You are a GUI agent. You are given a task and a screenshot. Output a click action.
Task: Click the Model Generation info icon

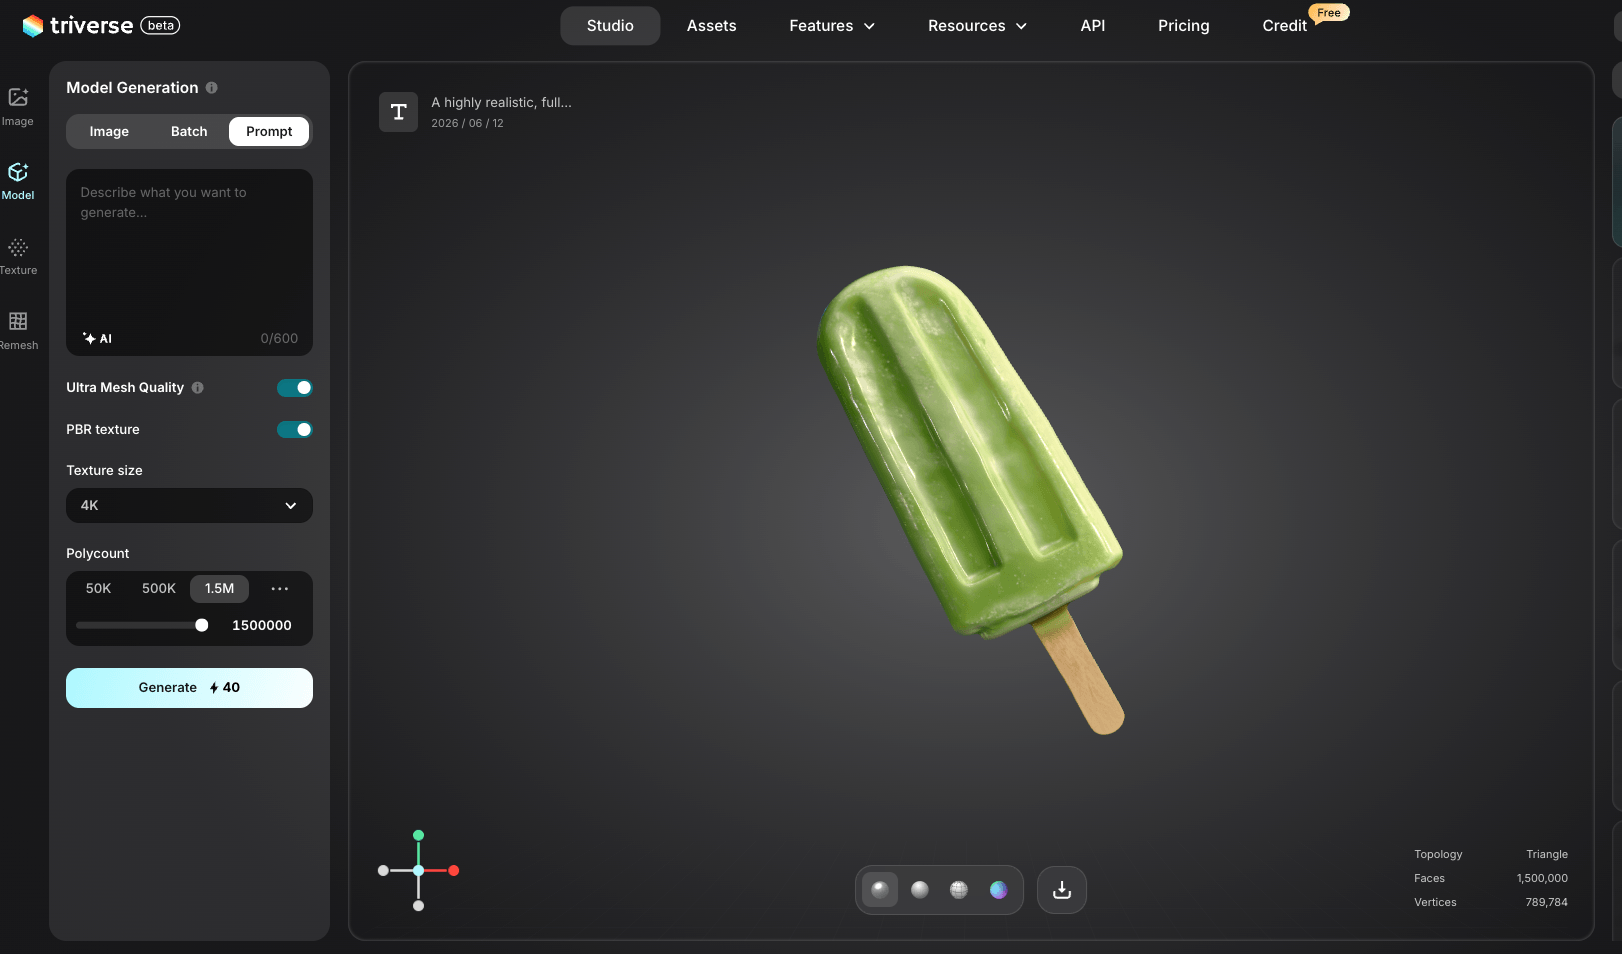tap(211, 88)
